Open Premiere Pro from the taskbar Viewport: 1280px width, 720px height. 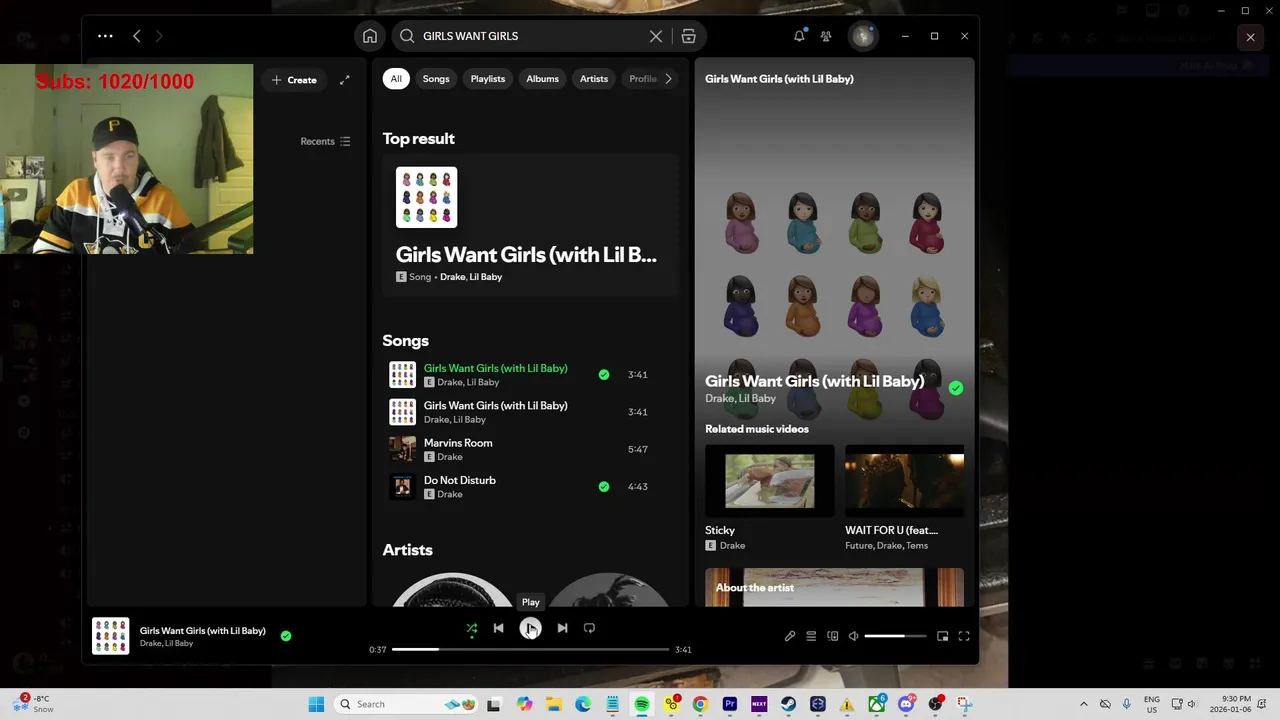[x=730, y=704]
